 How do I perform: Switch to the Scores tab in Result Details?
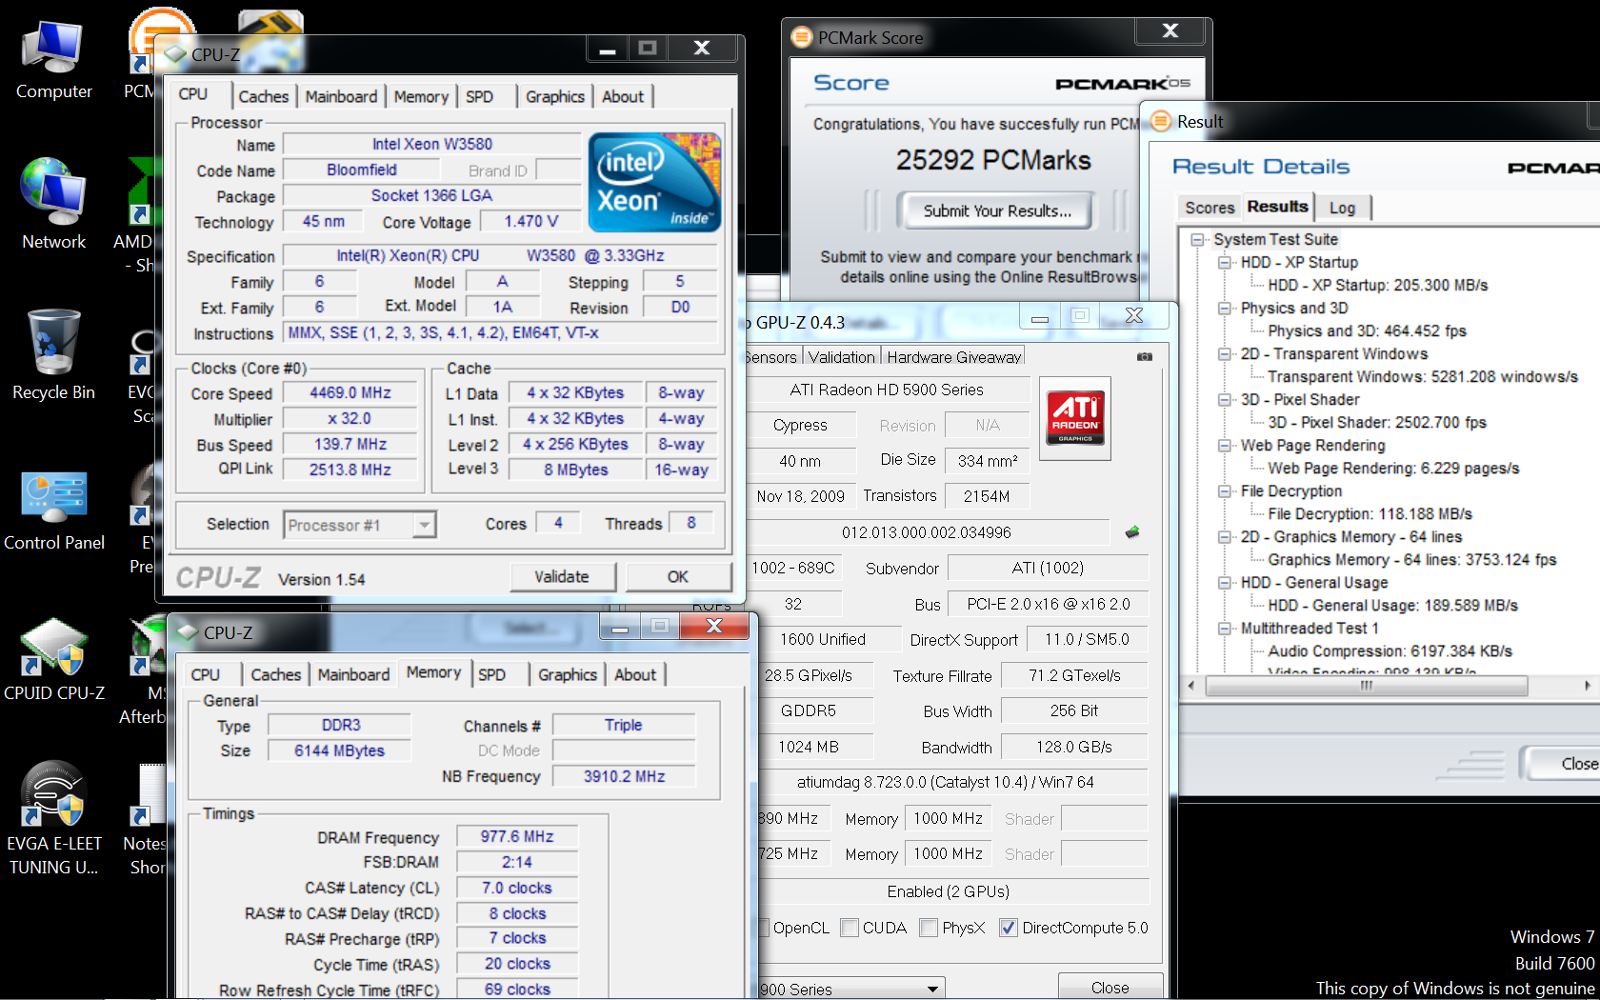[x=1210, y=208]
